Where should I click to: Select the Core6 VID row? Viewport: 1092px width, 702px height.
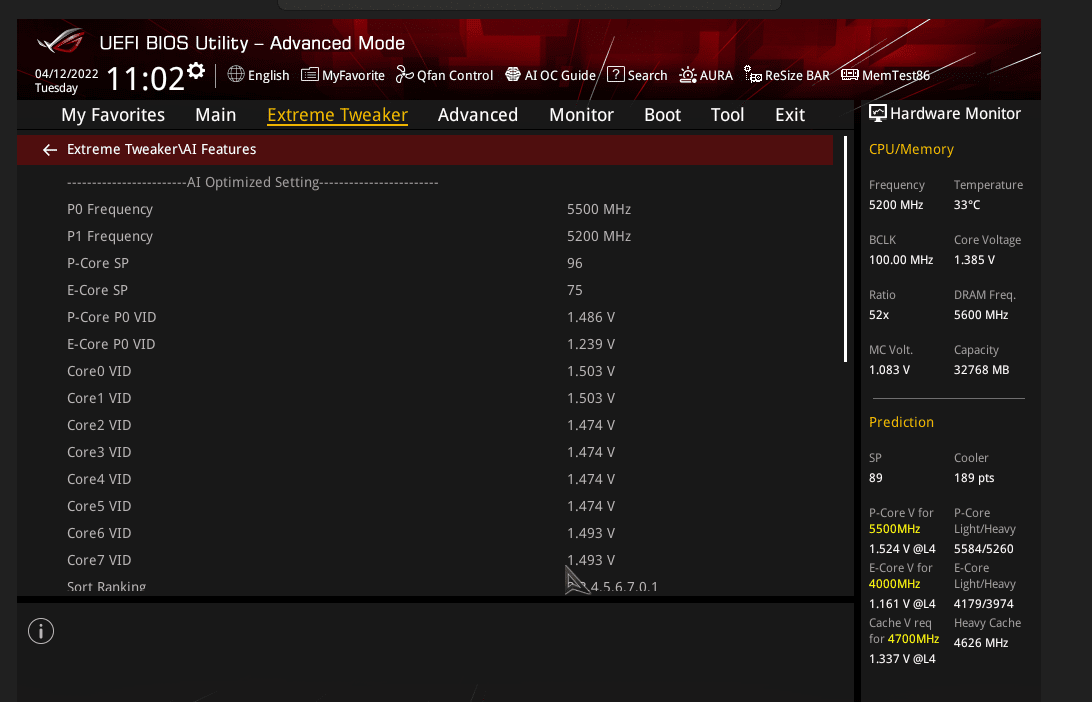click(425, 533)
